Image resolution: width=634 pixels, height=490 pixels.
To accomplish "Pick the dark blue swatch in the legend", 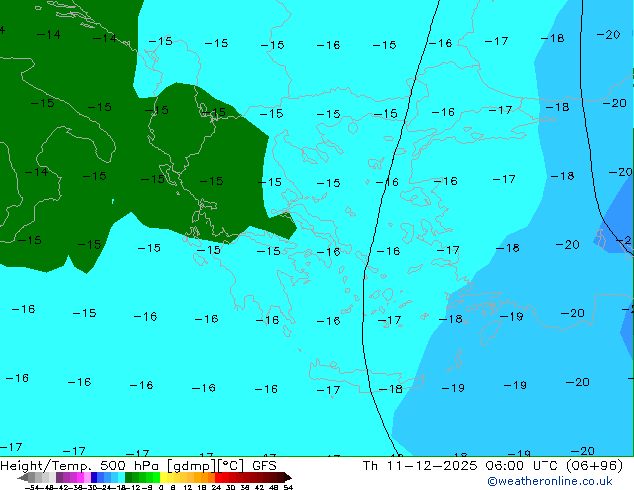I will (94, 477).
